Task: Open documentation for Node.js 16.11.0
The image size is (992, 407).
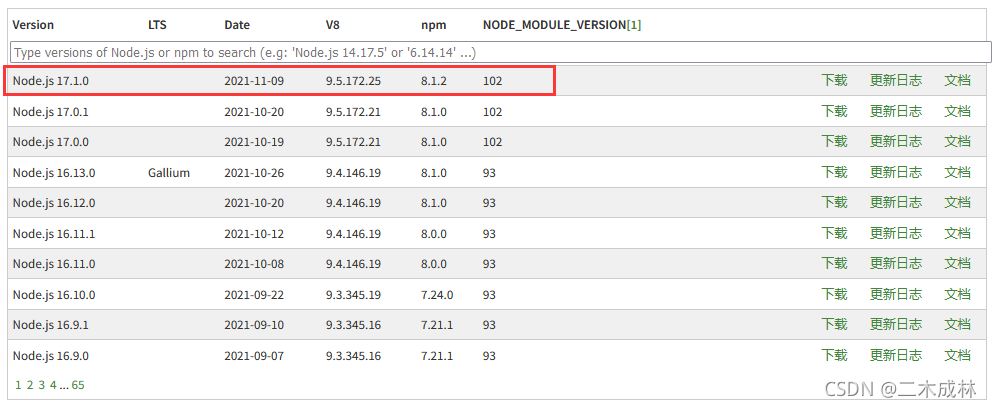Action: (957, 264)
